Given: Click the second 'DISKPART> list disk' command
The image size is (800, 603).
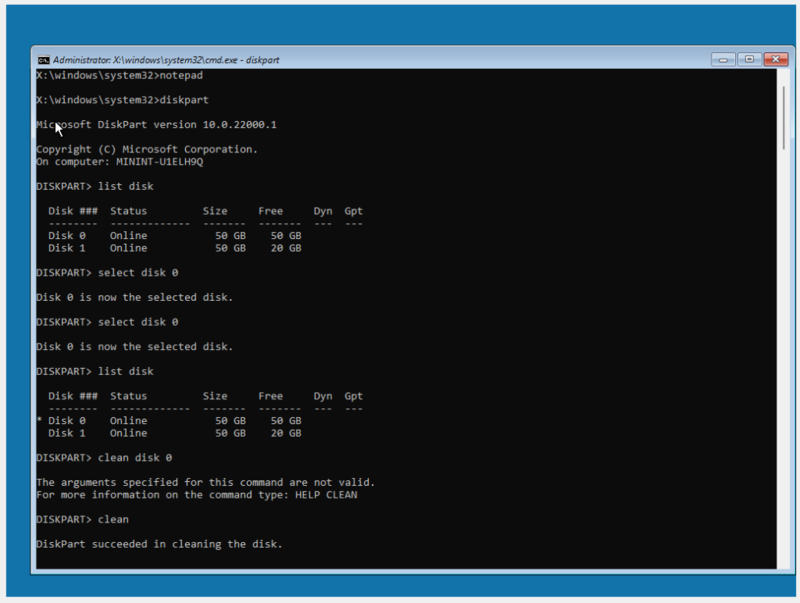Looking at the screenshot, I should tap(95, 371).
